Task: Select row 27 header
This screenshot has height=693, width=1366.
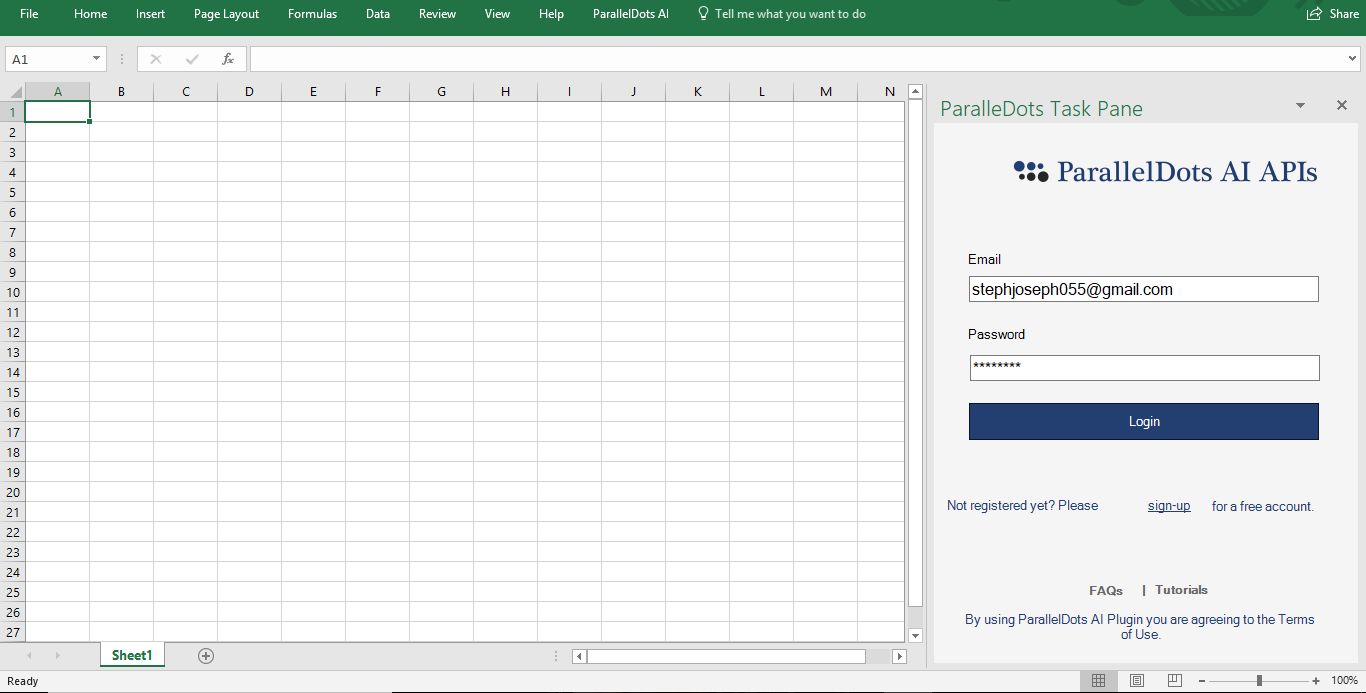Action: [x=13, y=632]
